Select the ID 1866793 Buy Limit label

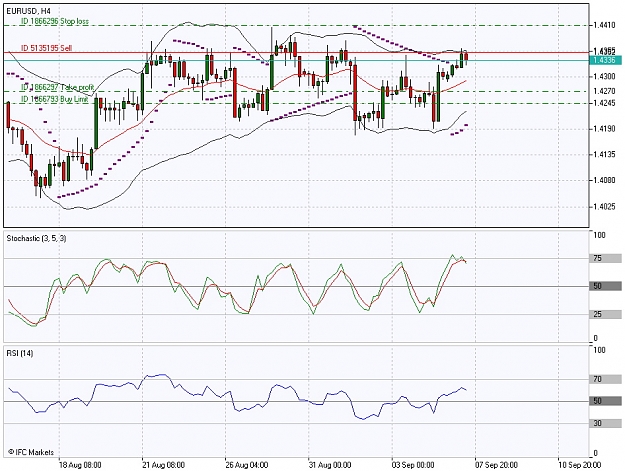coord(55,99)
